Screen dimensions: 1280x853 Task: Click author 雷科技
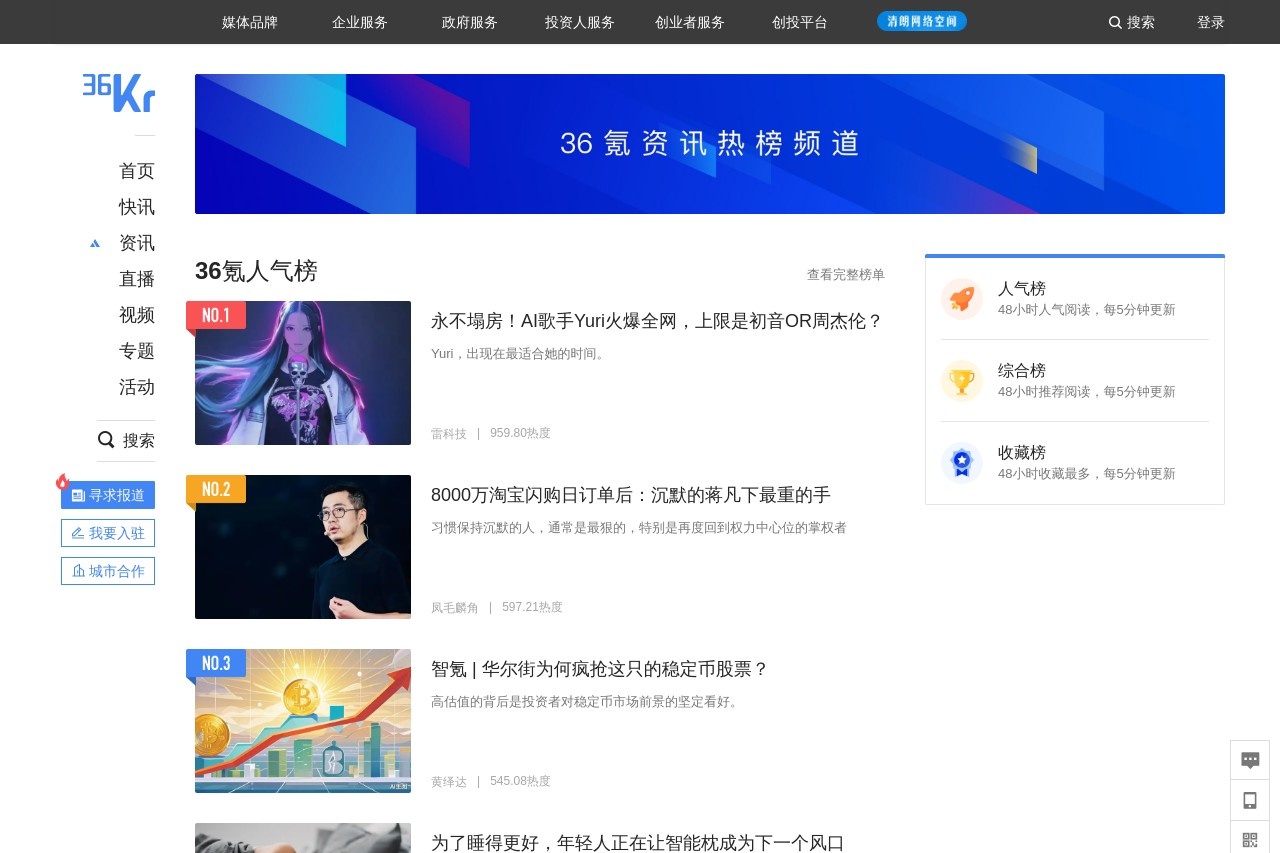pos(449,433)
